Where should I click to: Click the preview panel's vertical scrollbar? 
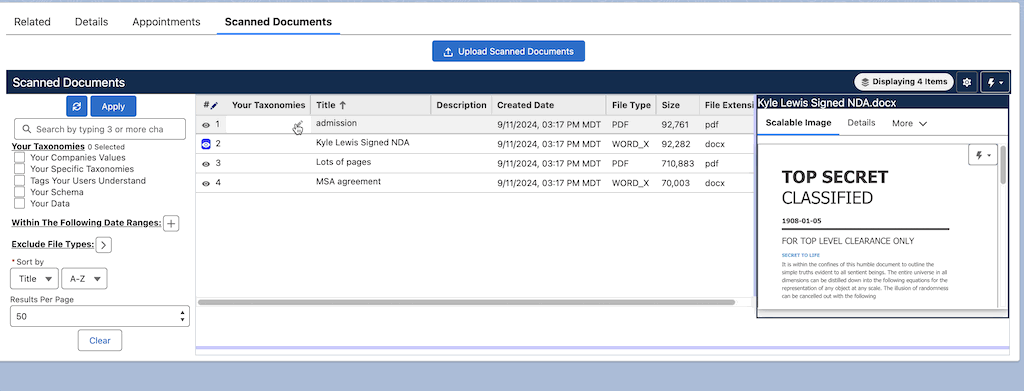coord(1003,163)
